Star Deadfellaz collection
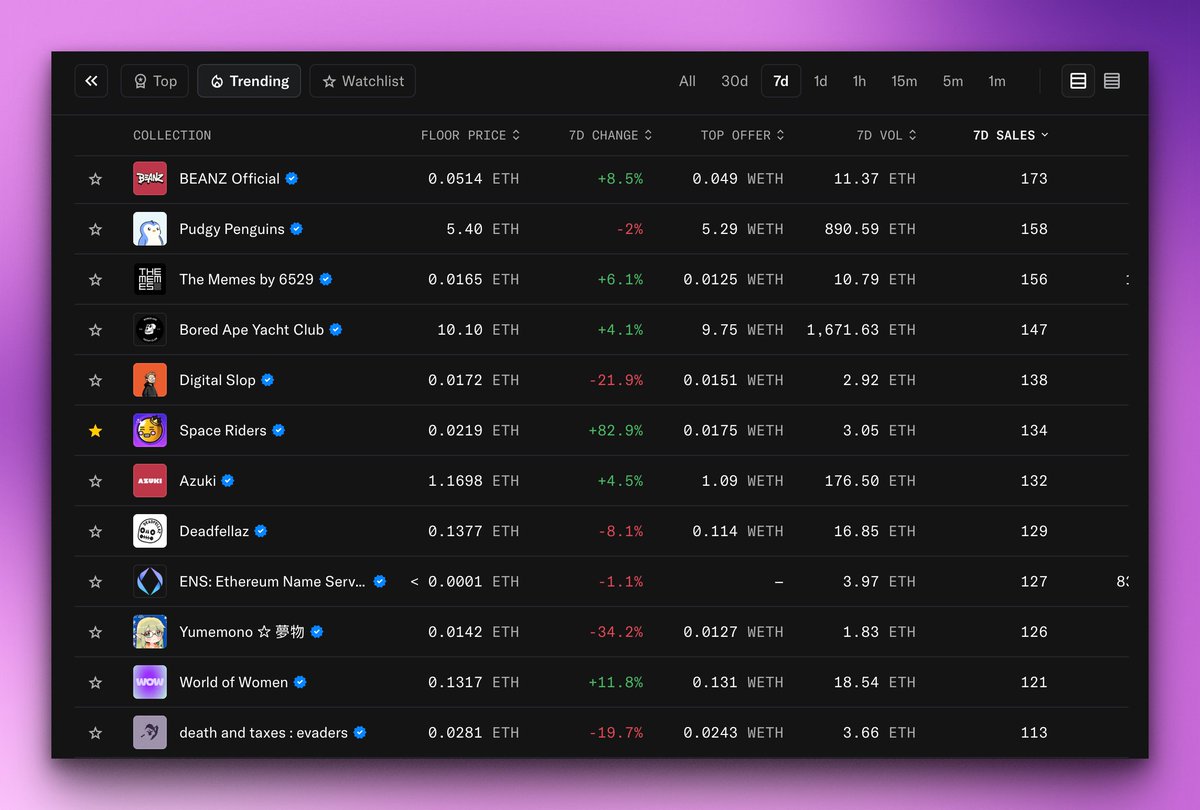Image resolution: width=1200 pixels, height=810 pixels. point(95,531)
